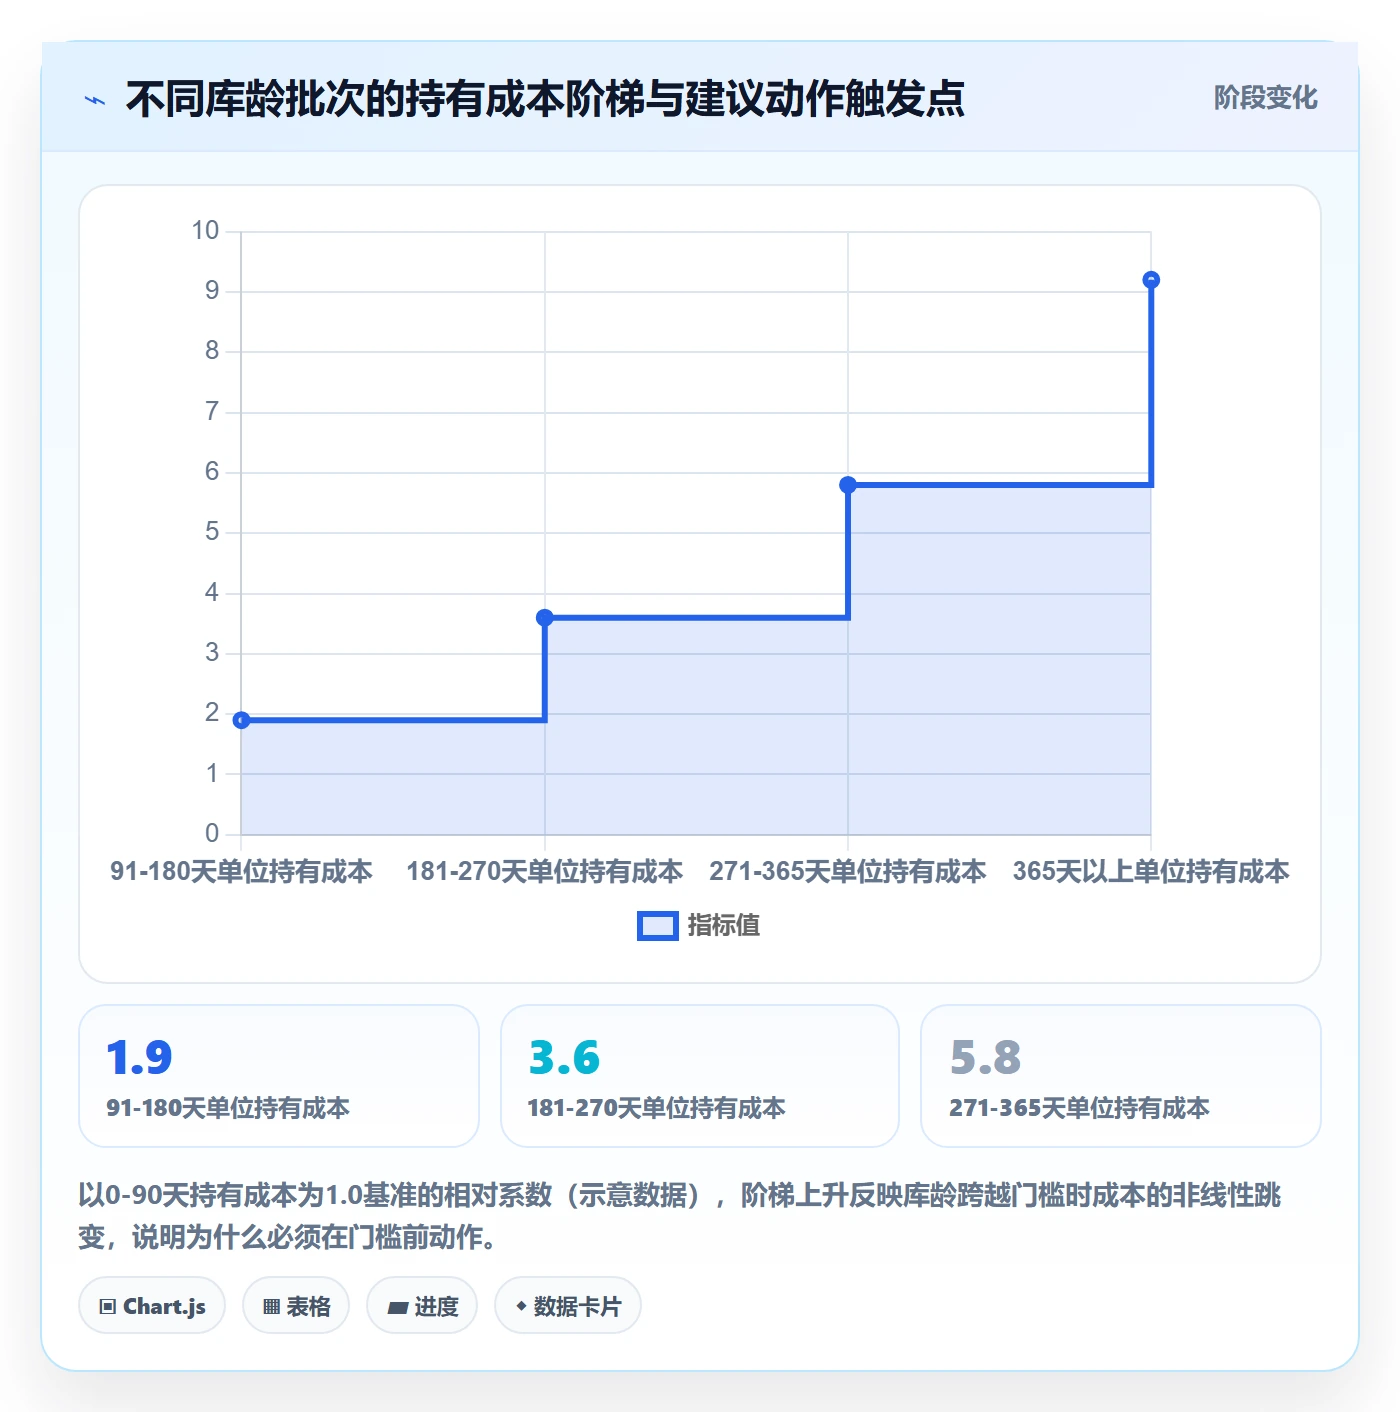Click the 181-270天单位持有成本 axis label

pyautogui.click(x=545, y=871)
